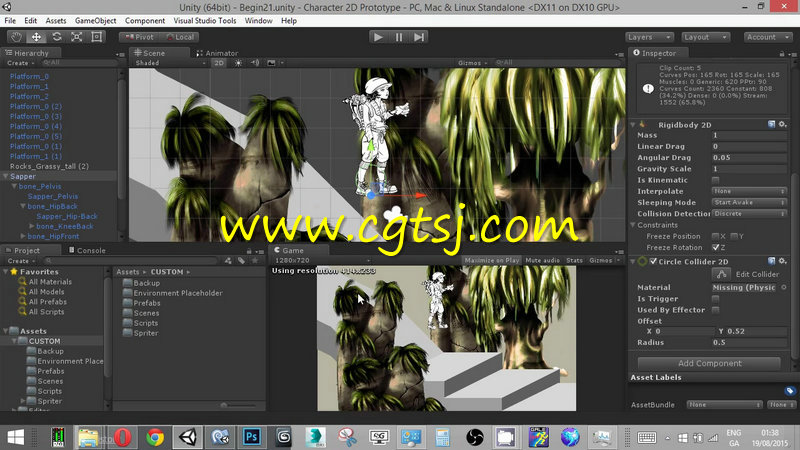The width and height of the screenshot is (800, 450).
Task: Toggle scene audio speaker icon
Action: 255,63
